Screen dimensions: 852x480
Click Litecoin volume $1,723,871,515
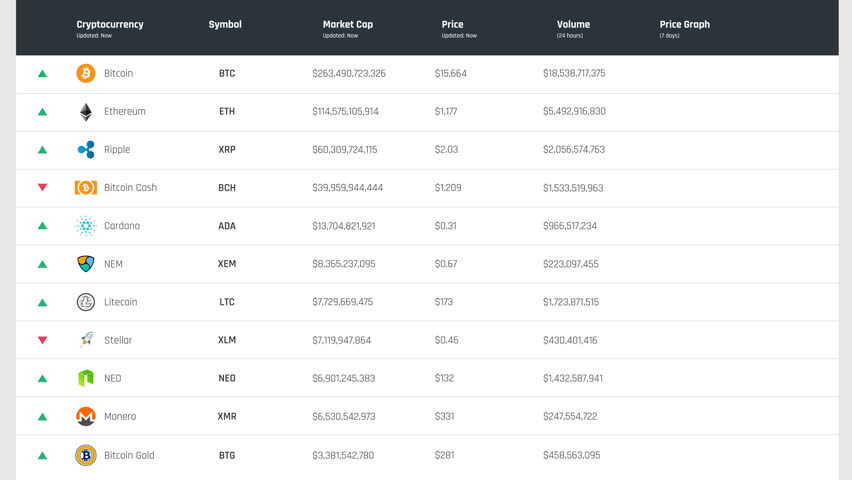tap(571, 302)
